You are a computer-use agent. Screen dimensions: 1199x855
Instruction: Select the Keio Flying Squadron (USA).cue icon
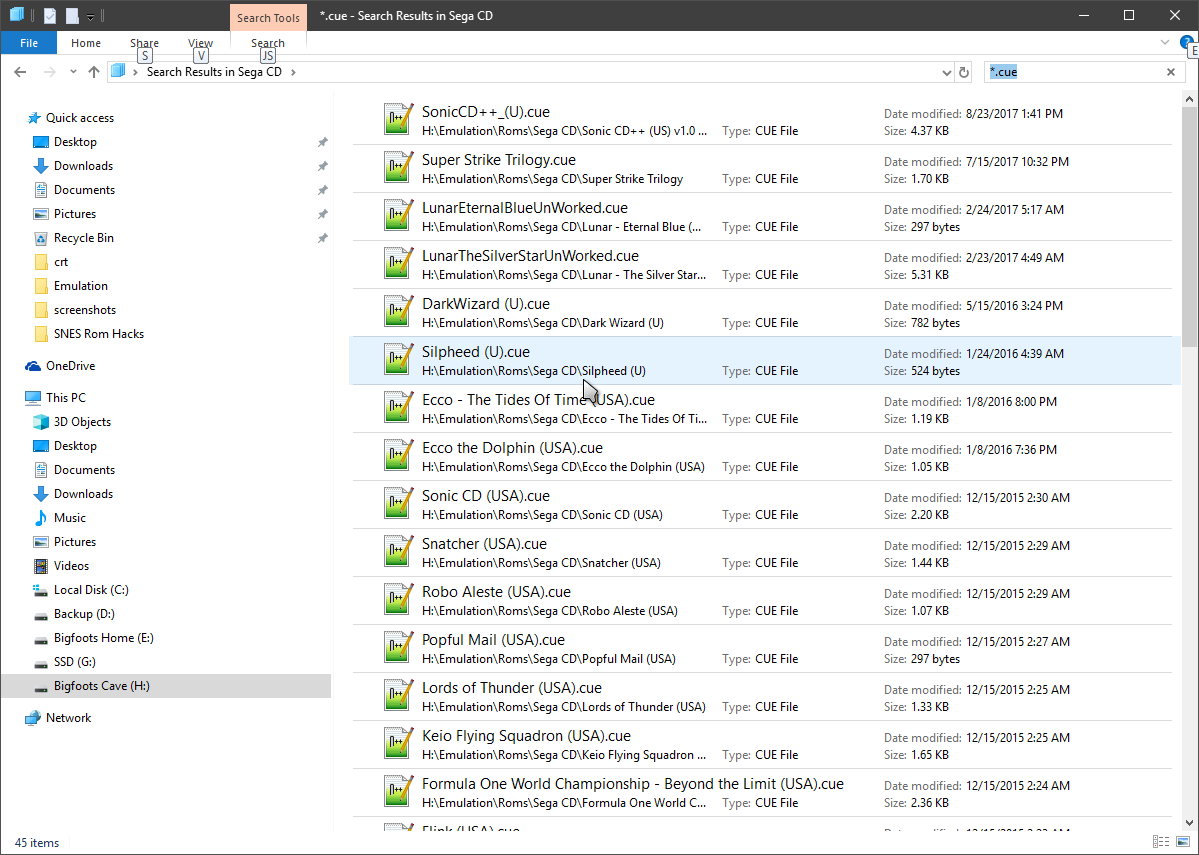point(398,744)
